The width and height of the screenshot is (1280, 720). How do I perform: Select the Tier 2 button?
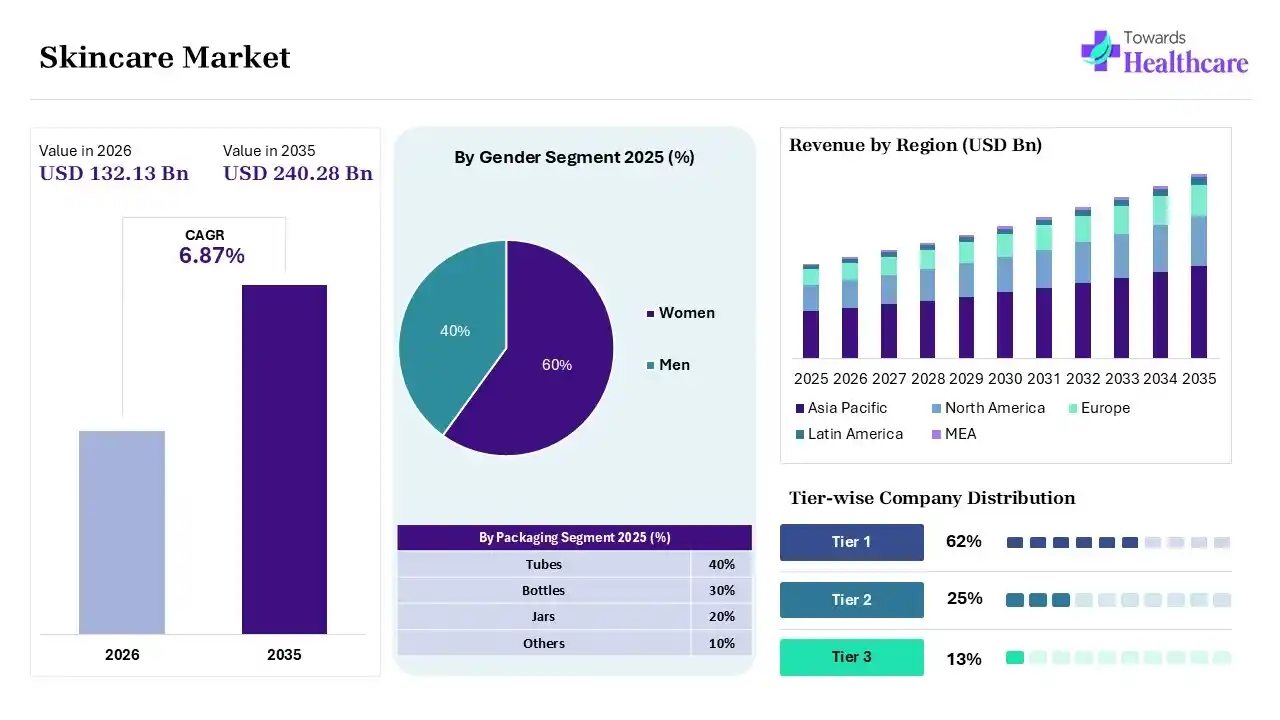[x=851, y=600]
